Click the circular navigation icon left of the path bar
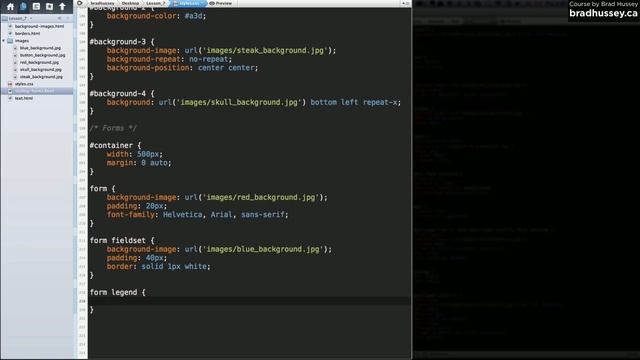Viewport: 640px width, 360px height. [x=80, y=3]
